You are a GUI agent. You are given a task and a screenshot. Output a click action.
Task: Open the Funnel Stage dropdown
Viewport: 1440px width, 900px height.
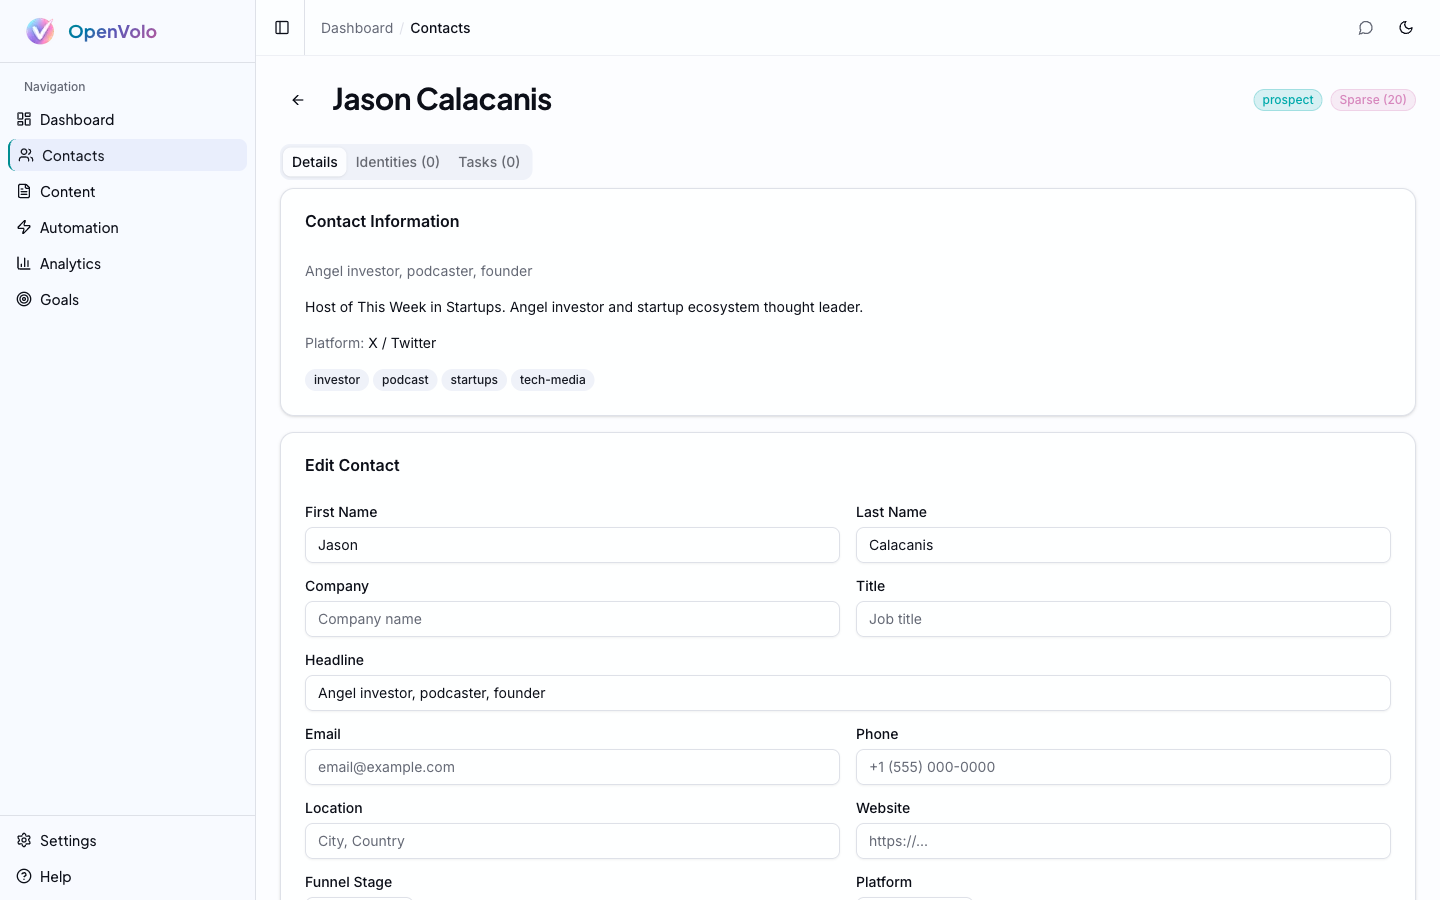[358, 897]
